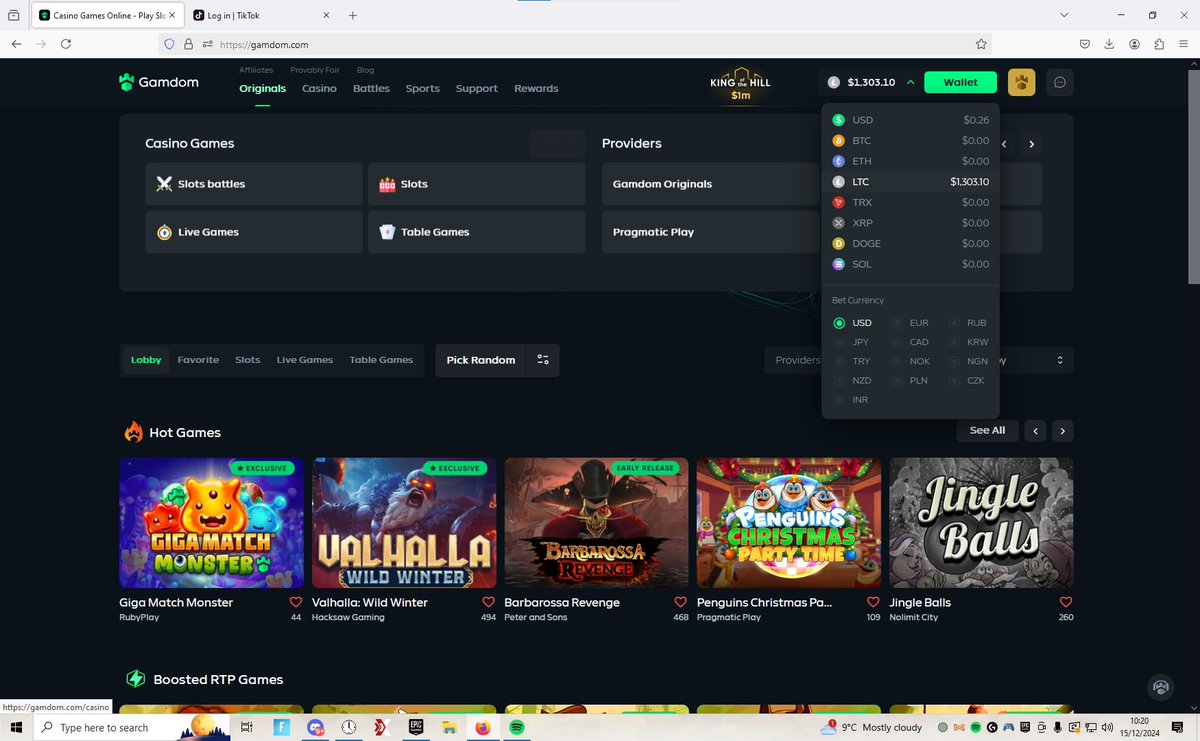Open the support headset floating icon
Image resolution: width=1200 pixels, height=741 pixels.
(1160, 687)
